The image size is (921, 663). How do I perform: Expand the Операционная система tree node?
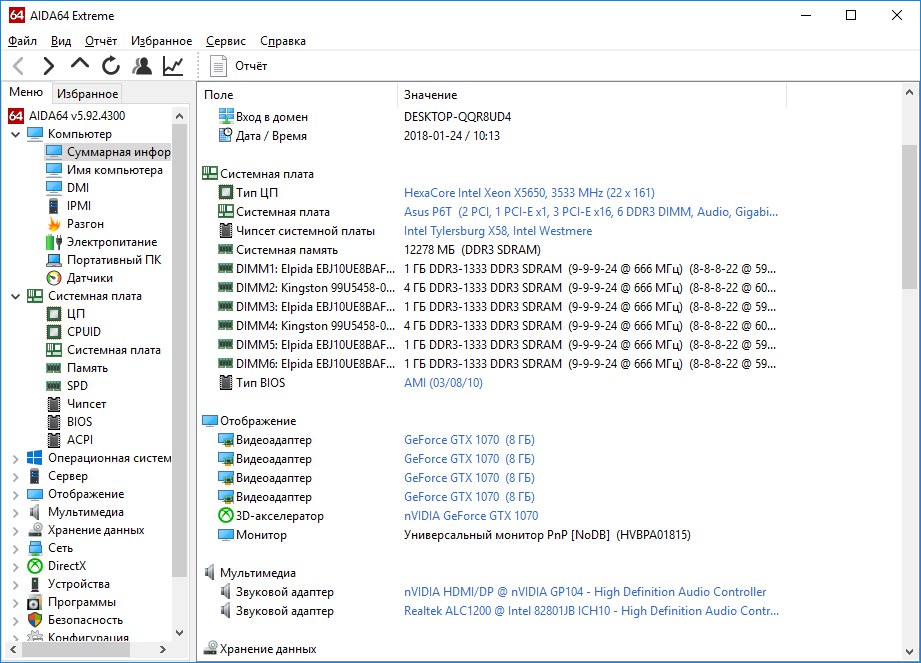[15, 458]
